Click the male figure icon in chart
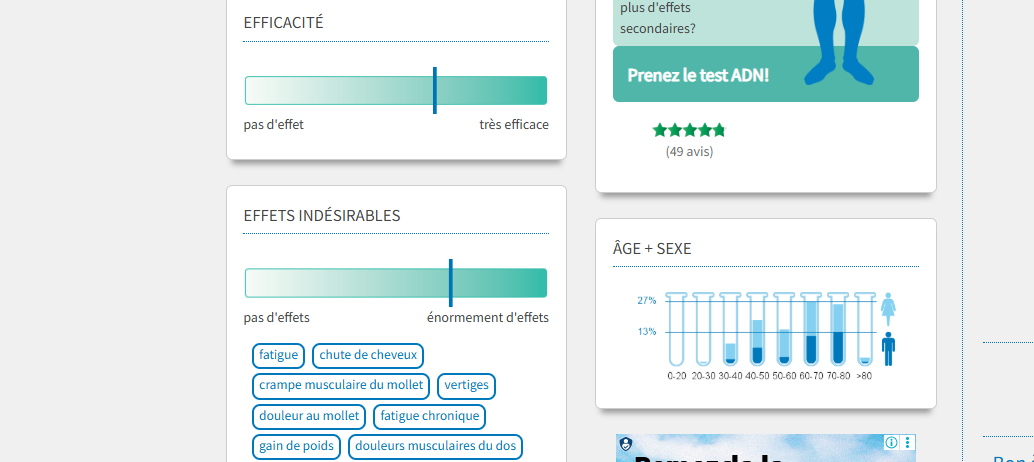This screenshot has width=1034, height=462. pyautogui.click(x=888, y=349)
